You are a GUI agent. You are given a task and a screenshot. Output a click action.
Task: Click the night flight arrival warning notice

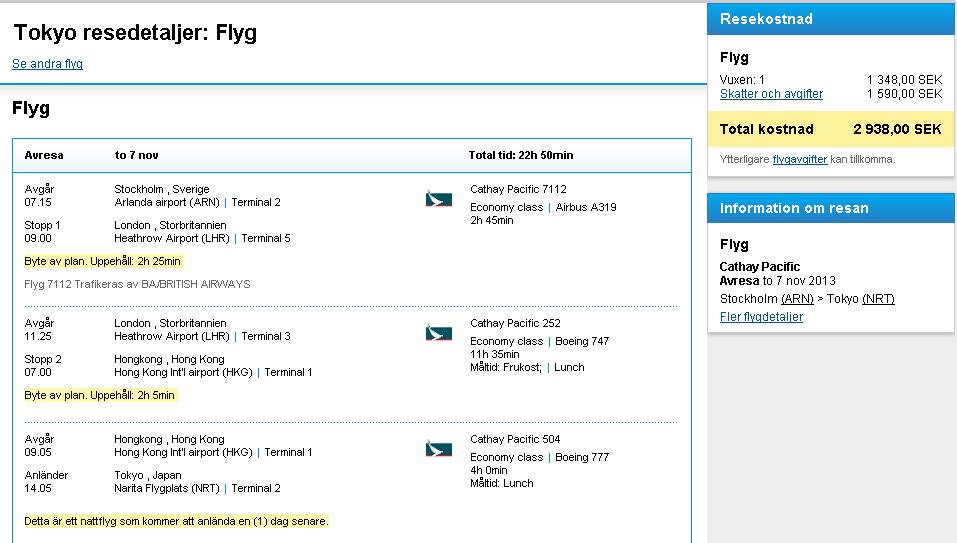pos(176,521)
